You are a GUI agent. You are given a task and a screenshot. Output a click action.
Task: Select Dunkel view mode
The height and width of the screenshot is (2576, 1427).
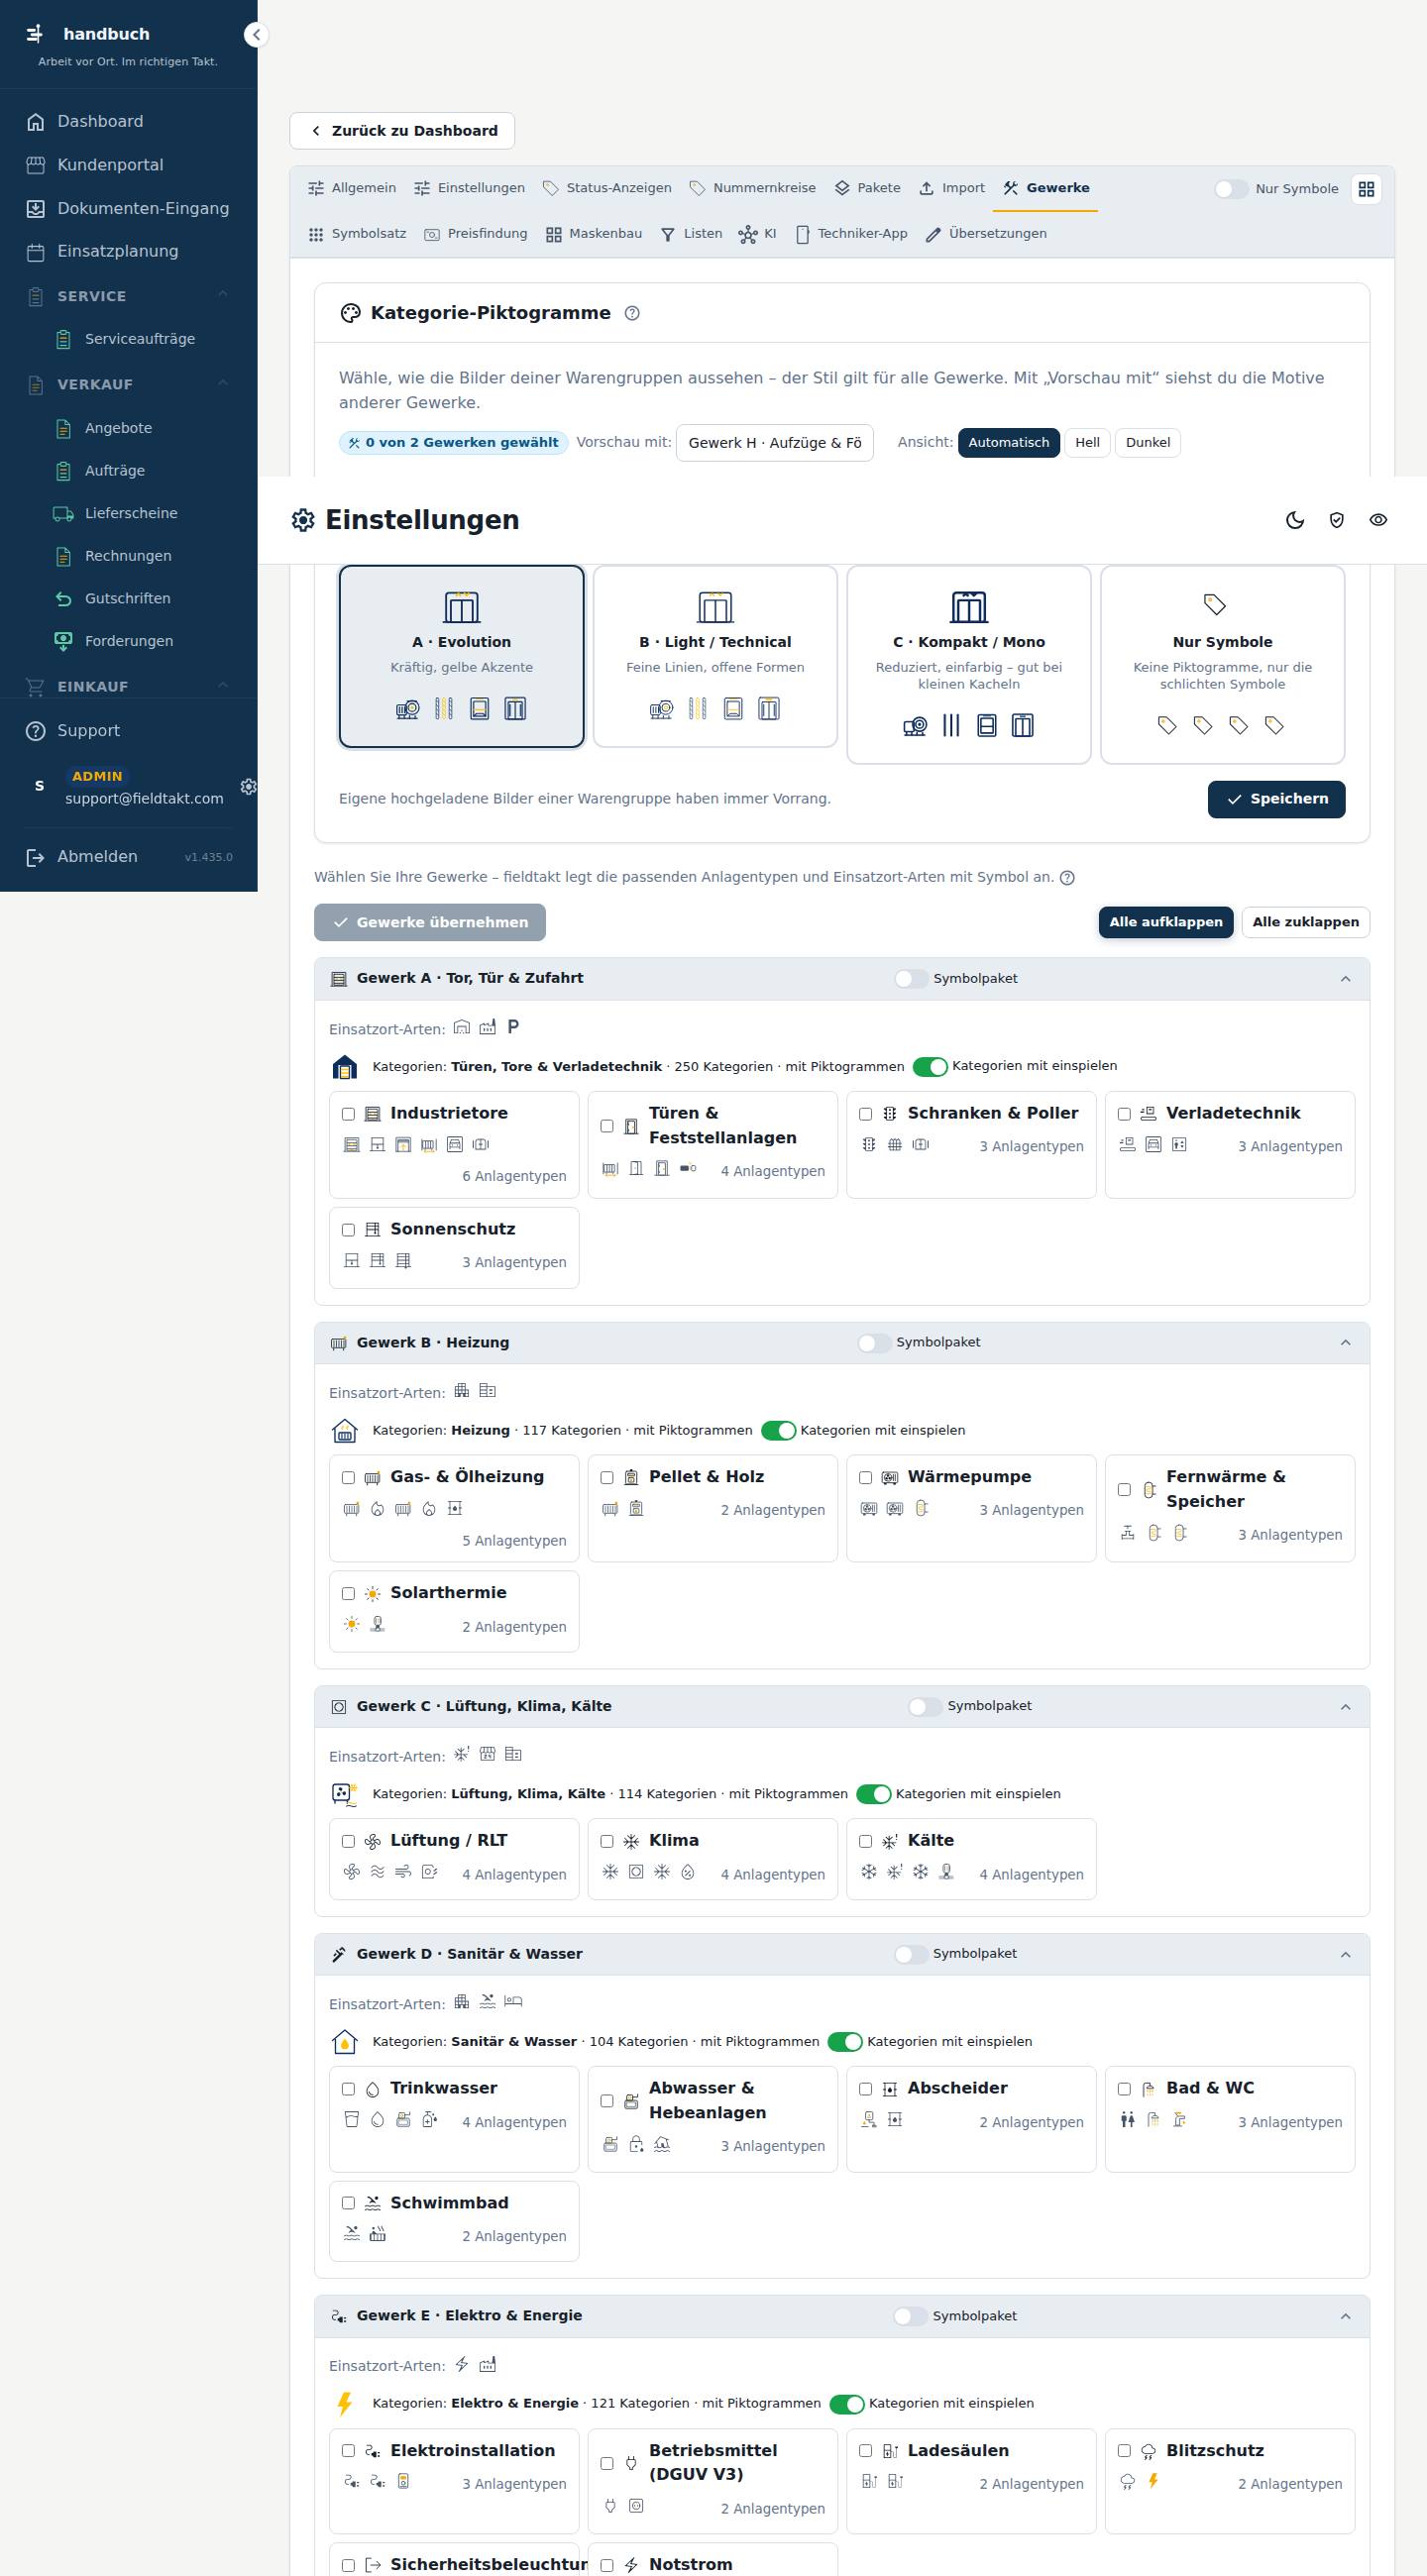pos(1147,443)
